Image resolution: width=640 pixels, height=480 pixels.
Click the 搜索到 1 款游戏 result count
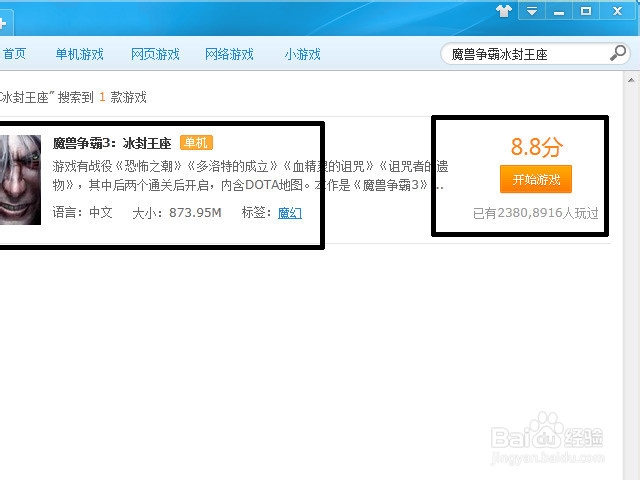(102, 97)
